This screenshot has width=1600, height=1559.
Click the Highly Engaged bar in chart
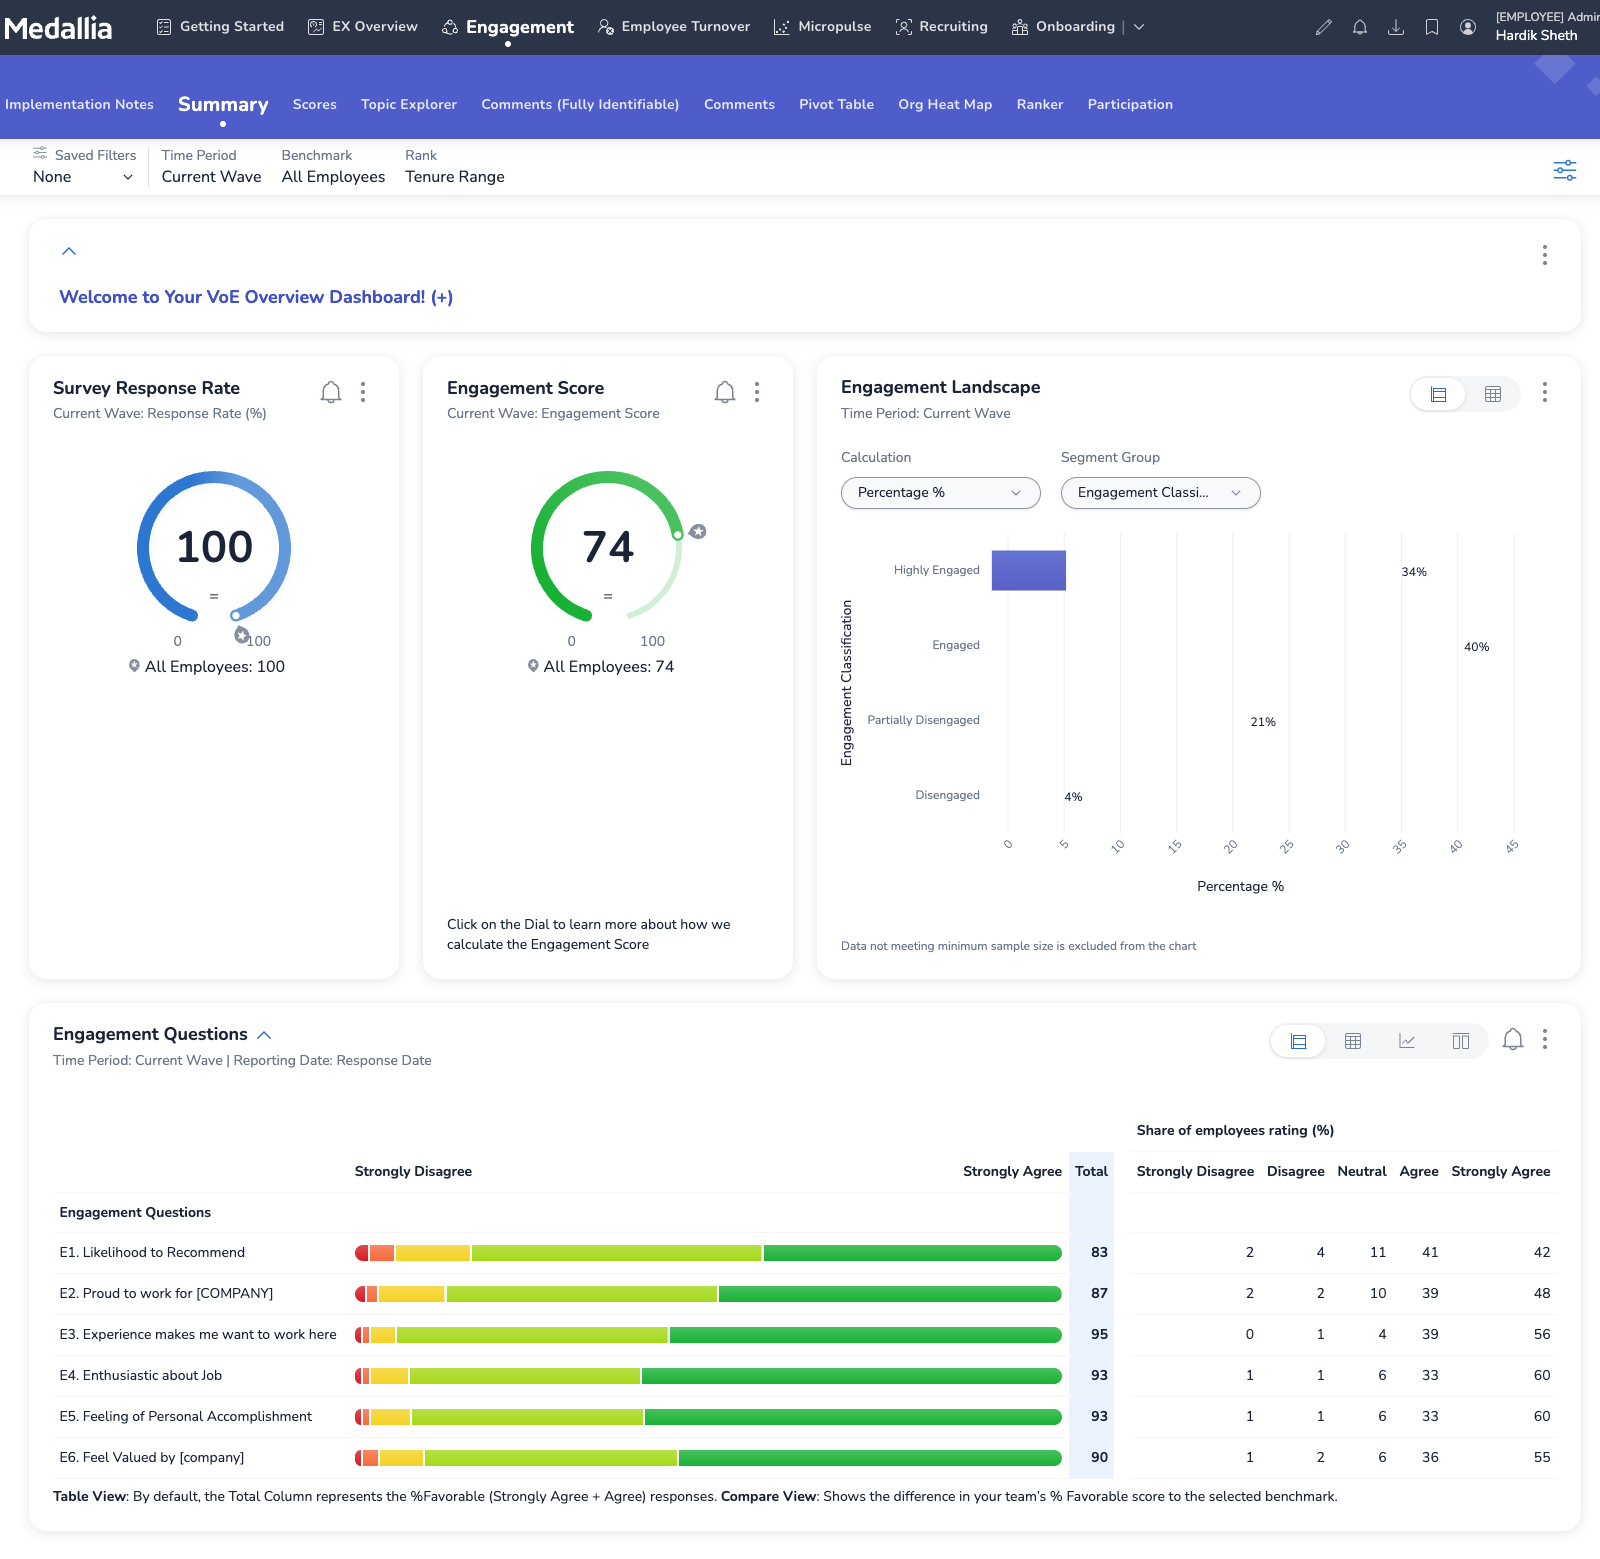click(x=1028, y=570)
